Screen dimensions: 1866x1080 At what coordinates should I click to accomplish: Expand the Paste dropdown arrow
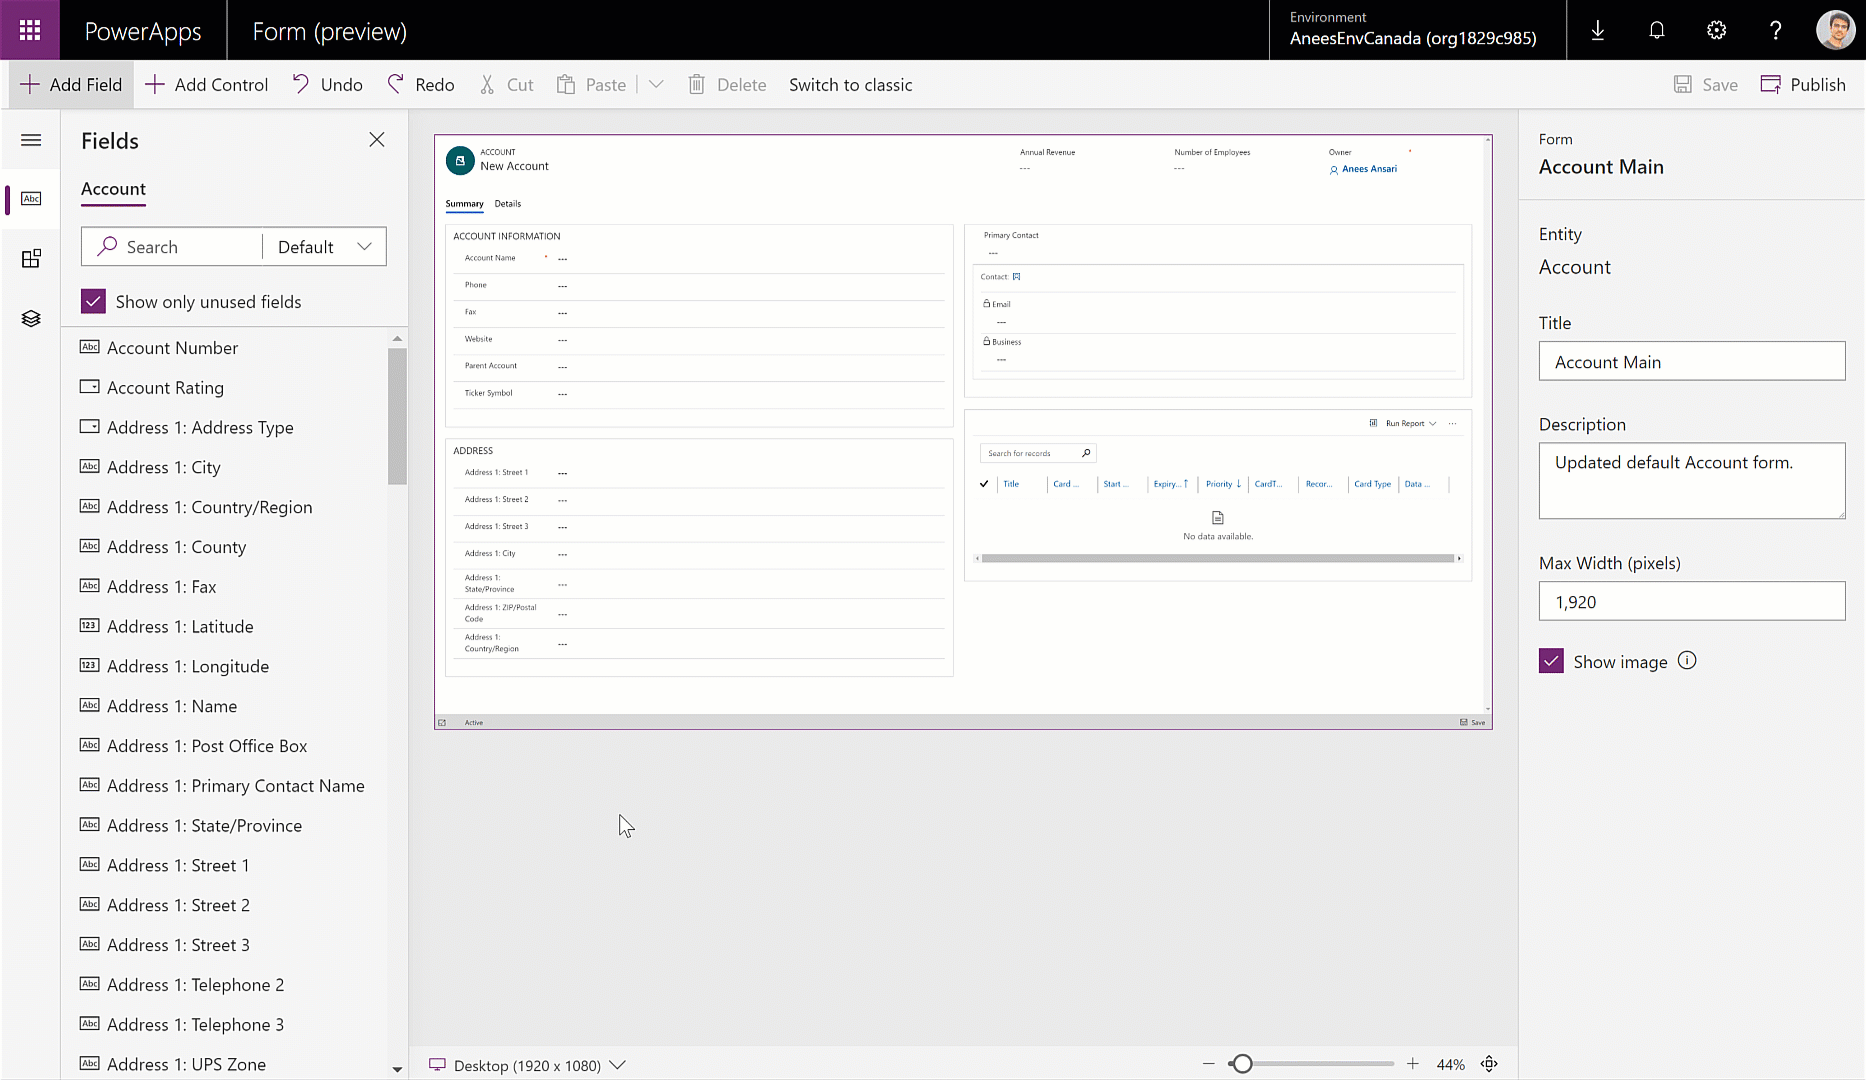point(656,84)
